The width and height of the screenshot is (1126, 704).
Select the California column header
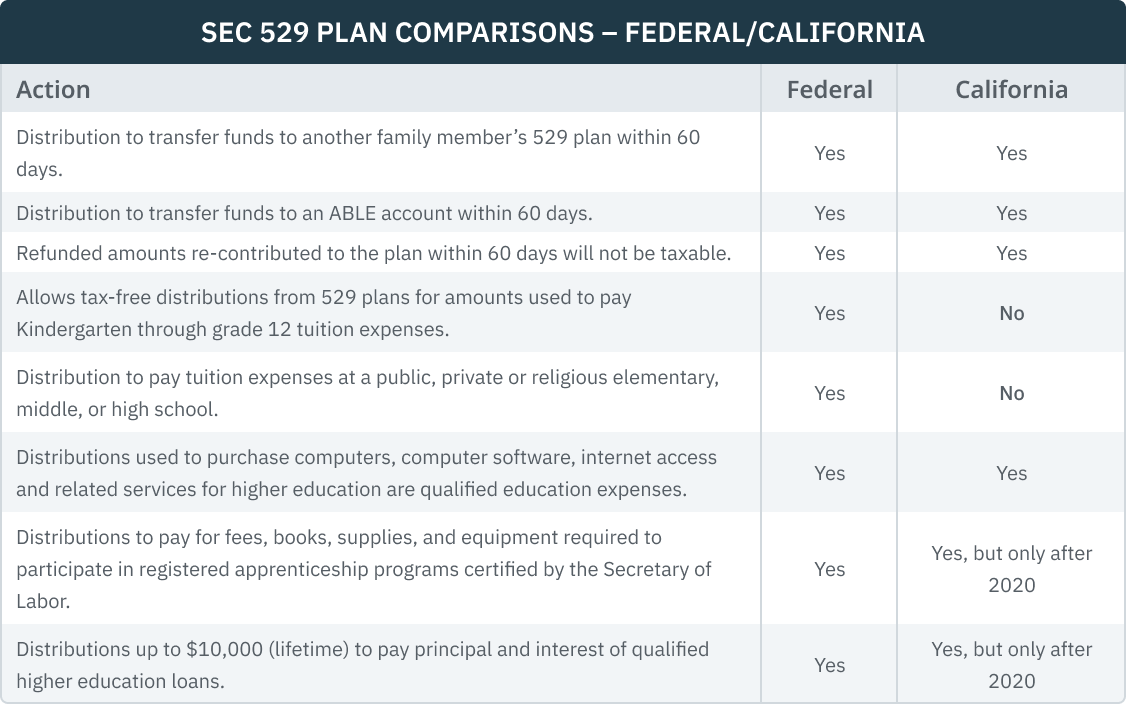(1011, 90)
